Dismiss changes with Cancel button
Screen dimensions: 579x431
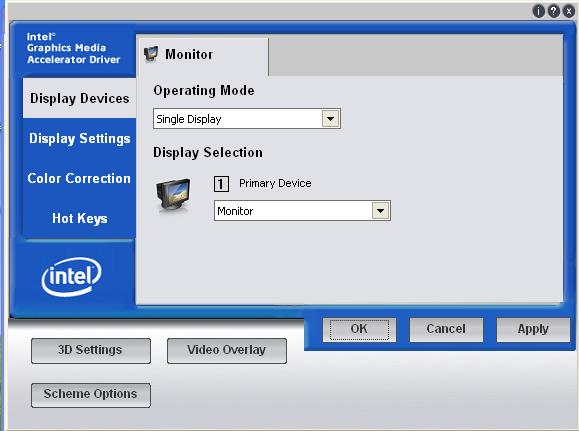[x=446, y=329]
